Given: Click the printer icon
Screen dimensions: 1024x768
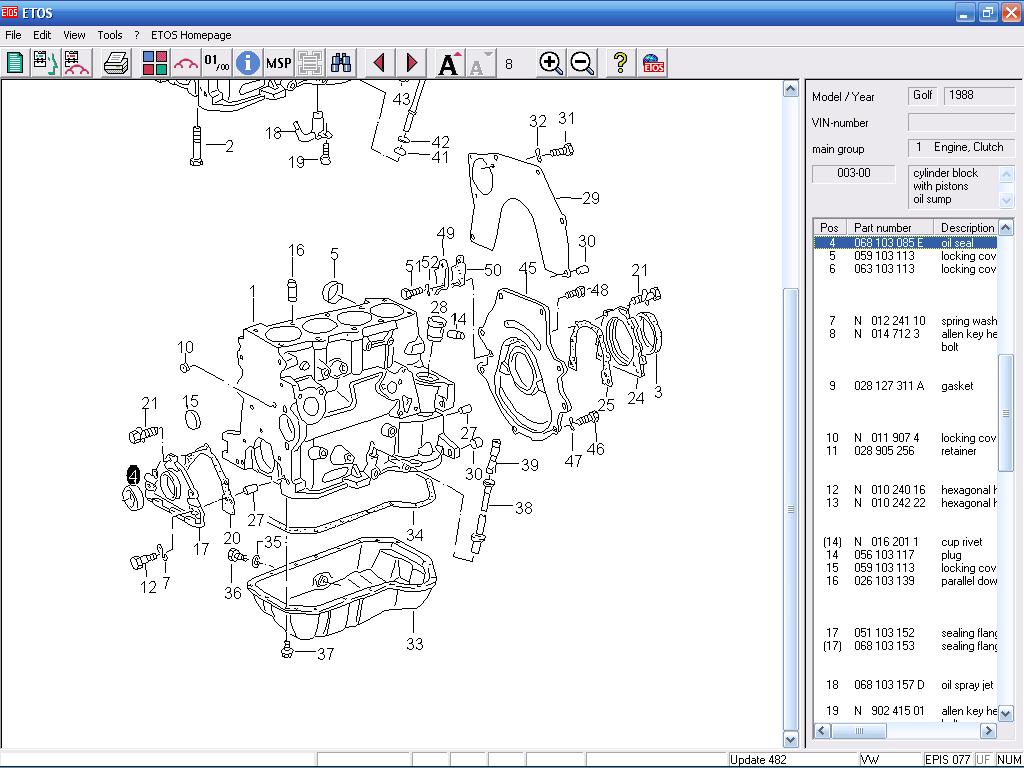Looking at the screenshot, I should pos(116,63).
